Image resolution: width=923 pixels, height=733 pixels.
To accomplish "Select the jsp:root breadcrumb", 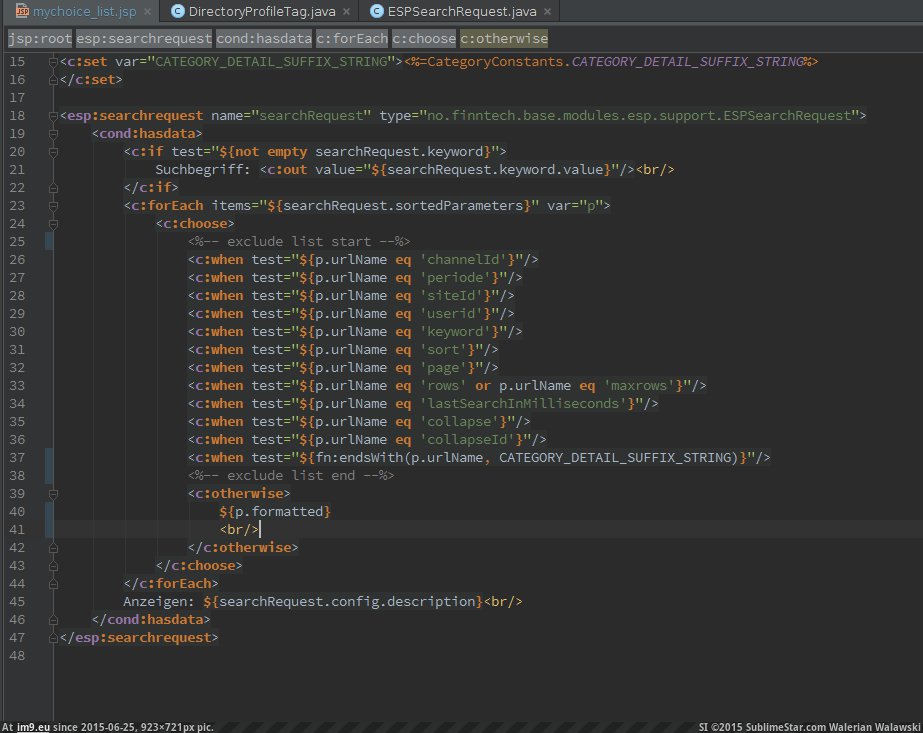I will [x=39, y=38].
